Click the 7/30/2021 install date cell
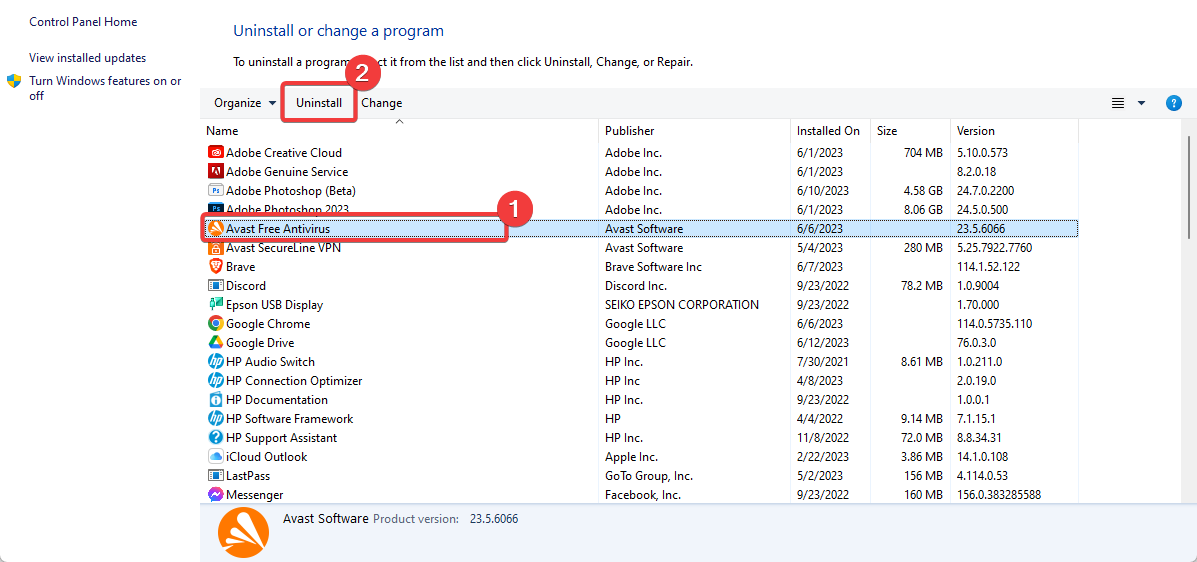Screen dimensions: 1197x562 pyautogui.click(x=823, y=362)
